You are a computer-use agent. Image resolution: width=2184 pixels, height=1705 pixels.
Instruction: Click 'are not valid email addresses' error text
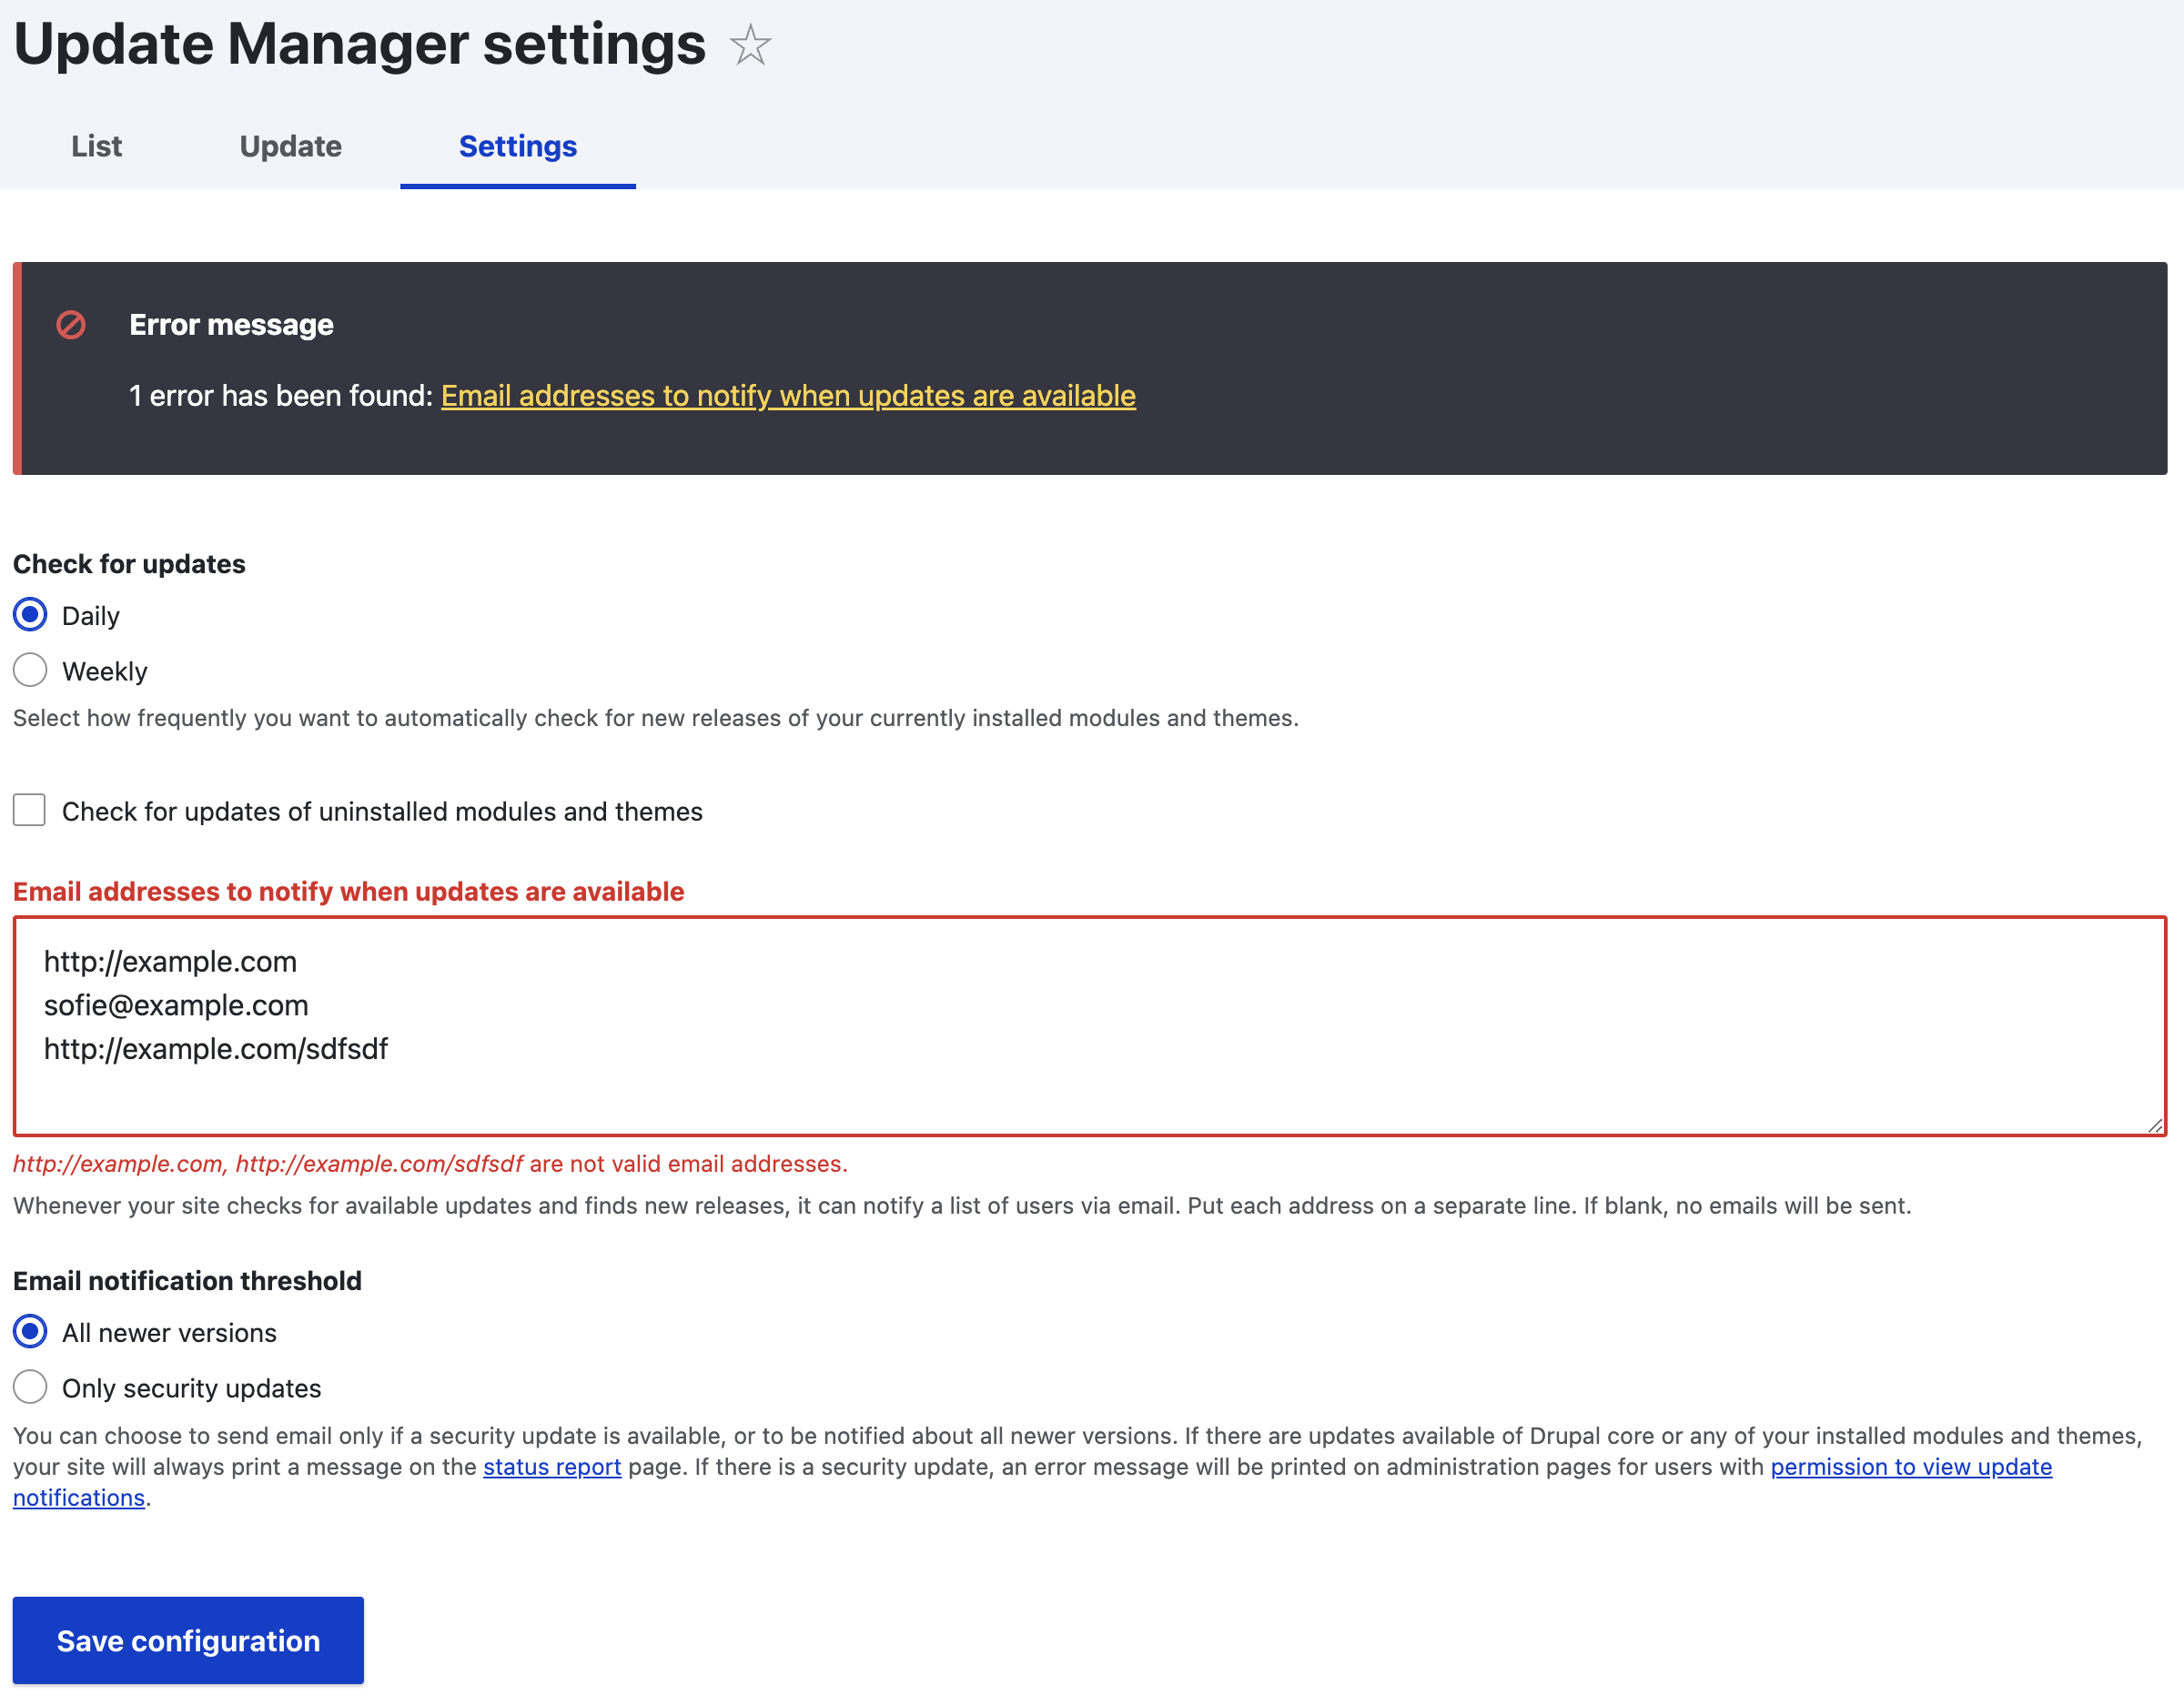point(688,1164)
